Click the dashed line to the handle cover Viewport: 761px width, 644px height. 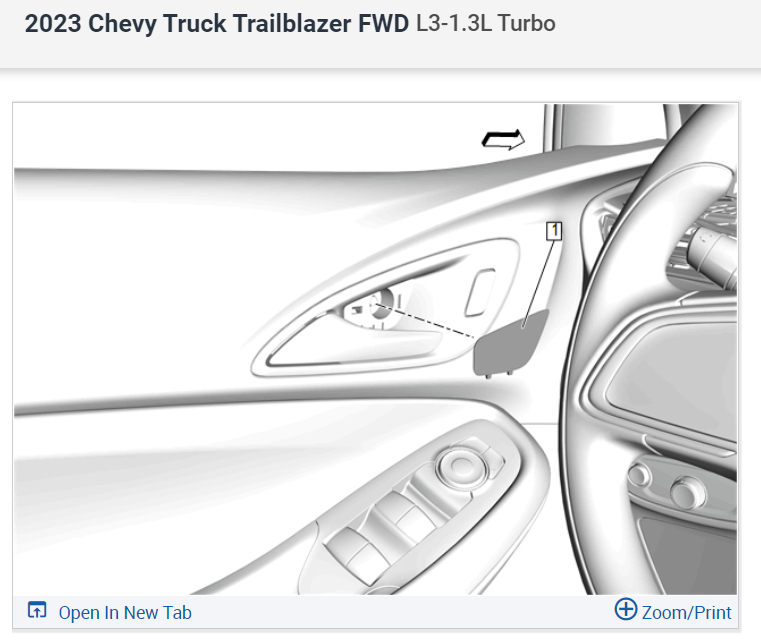426,320
